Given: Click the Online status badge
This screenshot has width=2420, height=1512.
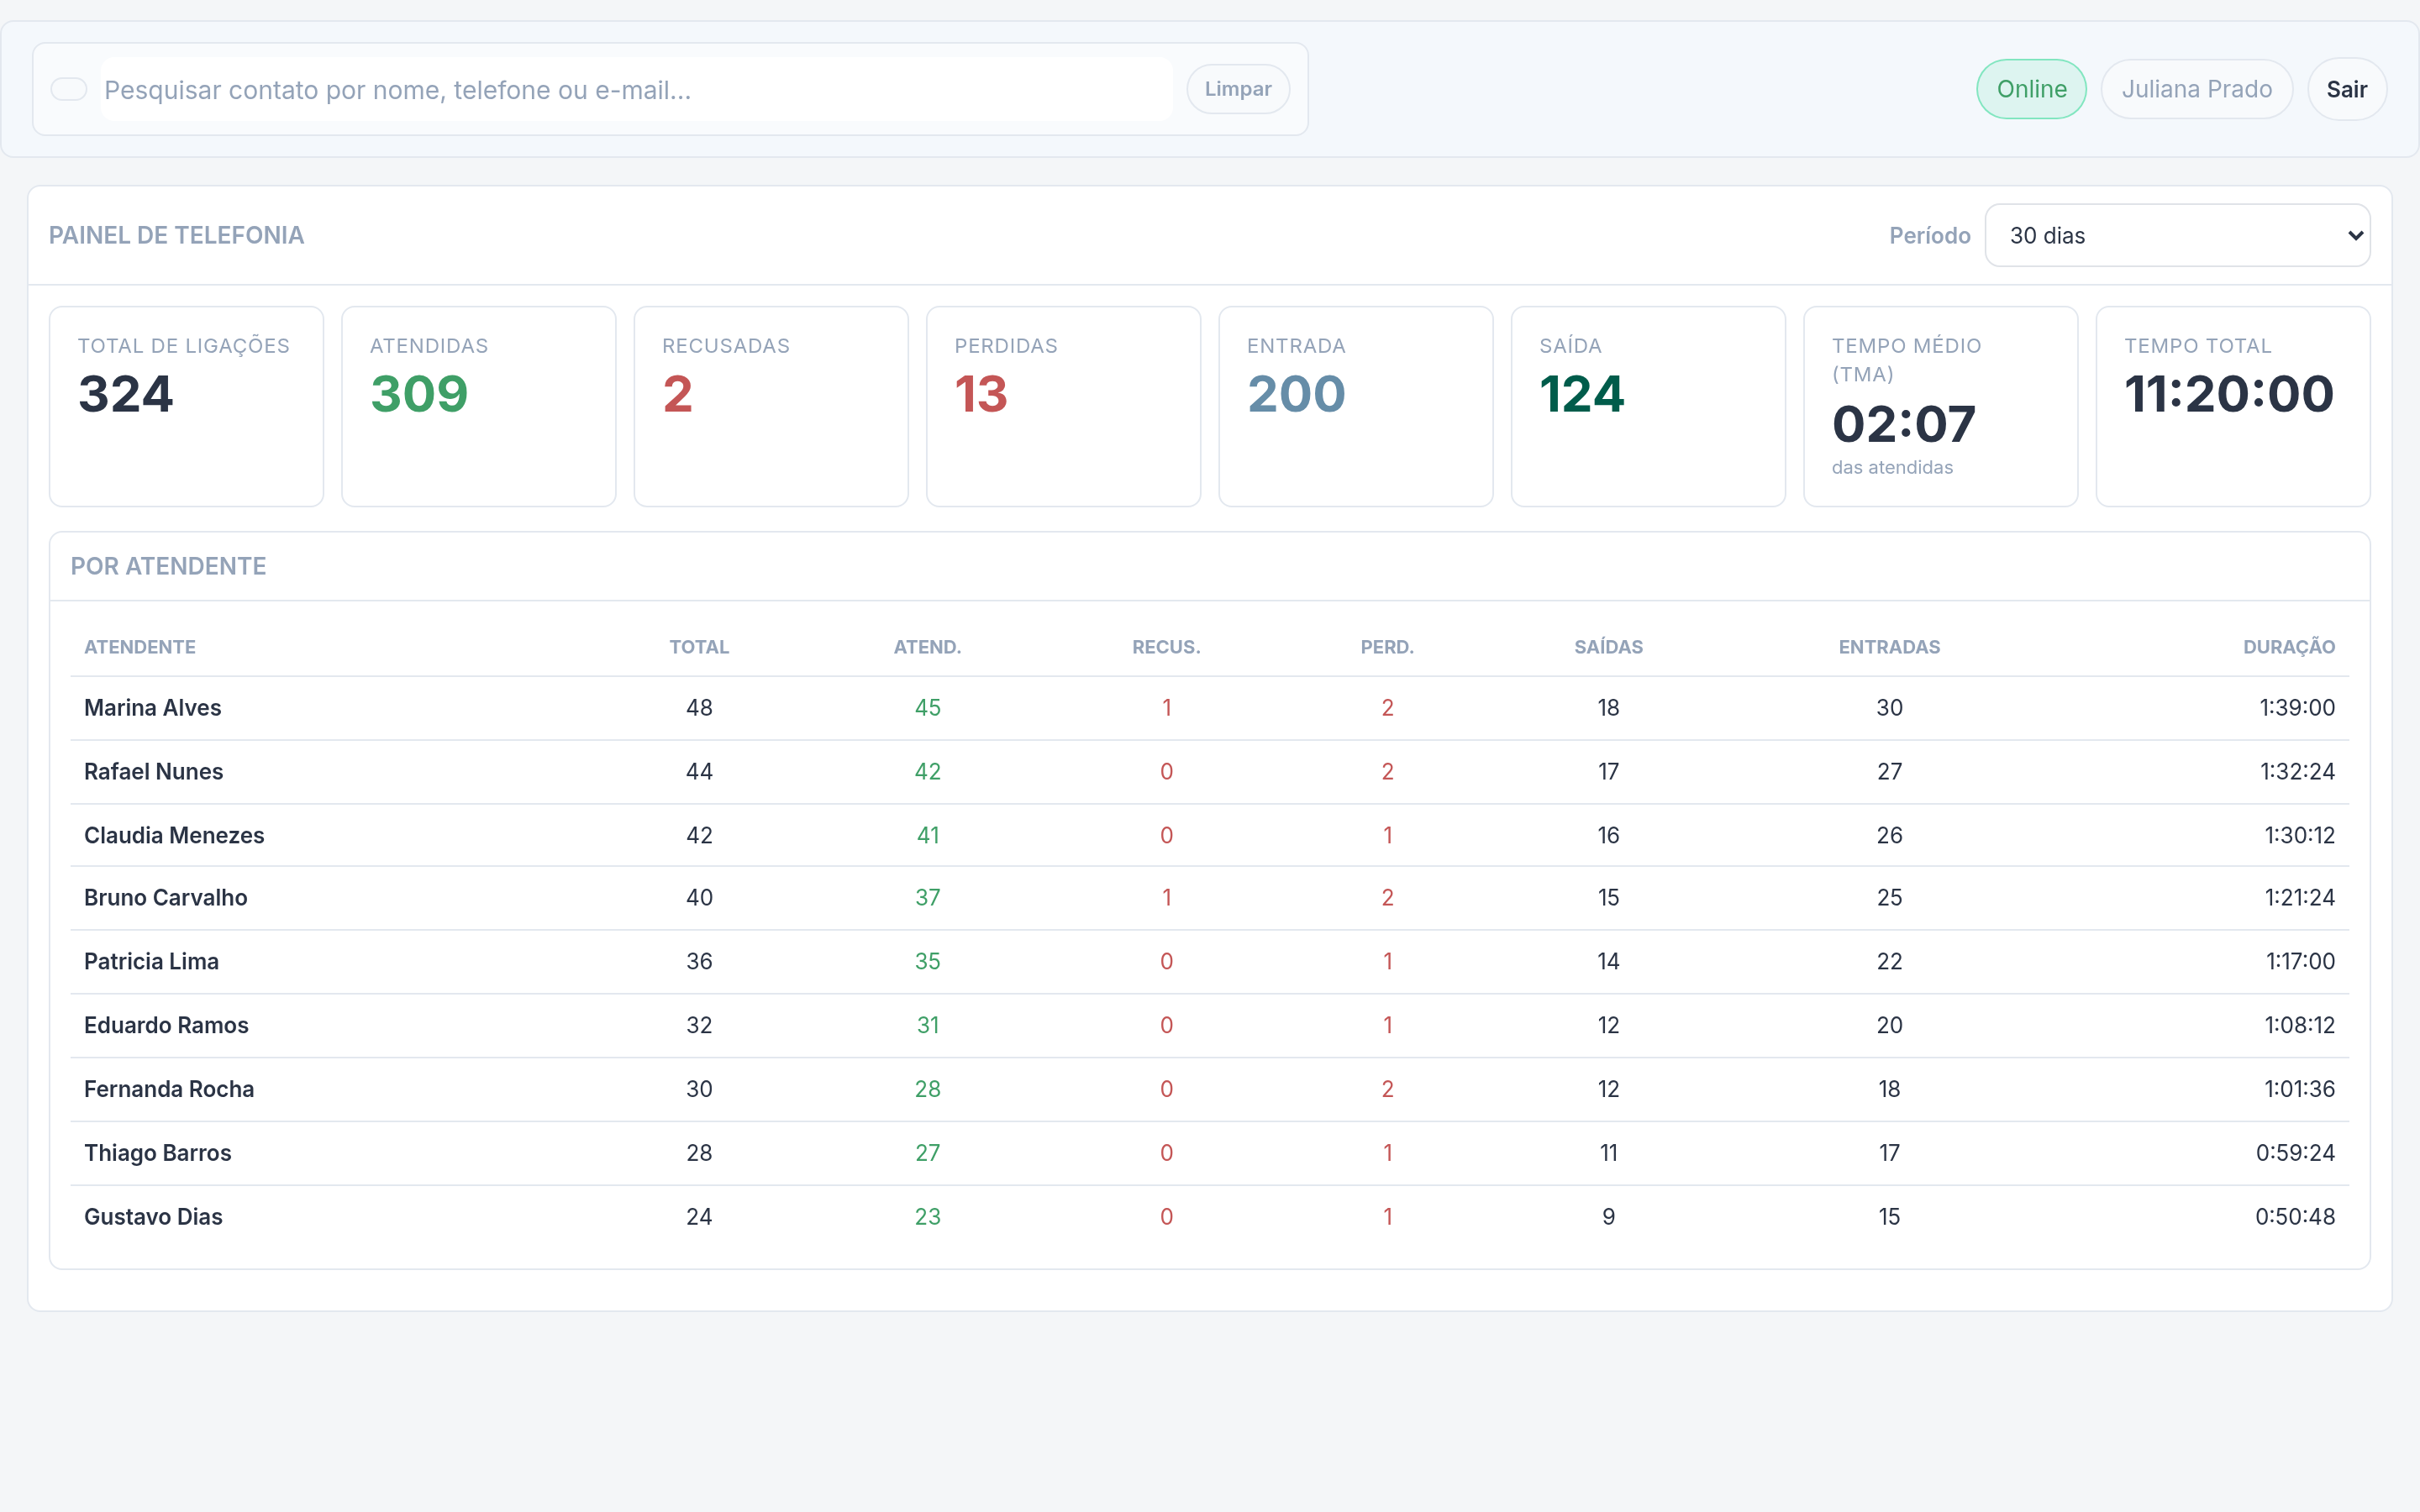Looking at the screenshot, I should tap(2031, 89).
